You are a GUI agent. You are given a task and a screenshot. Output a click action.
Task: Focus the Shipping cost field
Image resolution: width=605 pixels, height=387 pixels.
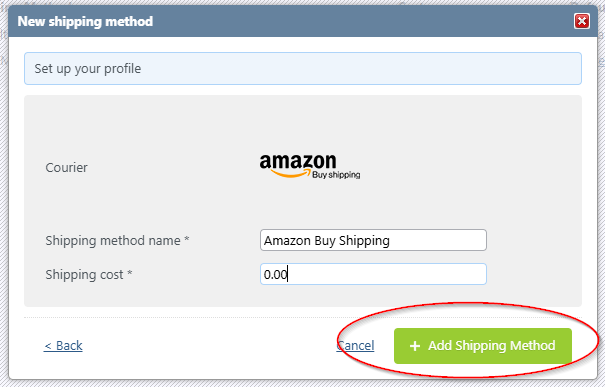pyautogui.click(x=373, y=274)
